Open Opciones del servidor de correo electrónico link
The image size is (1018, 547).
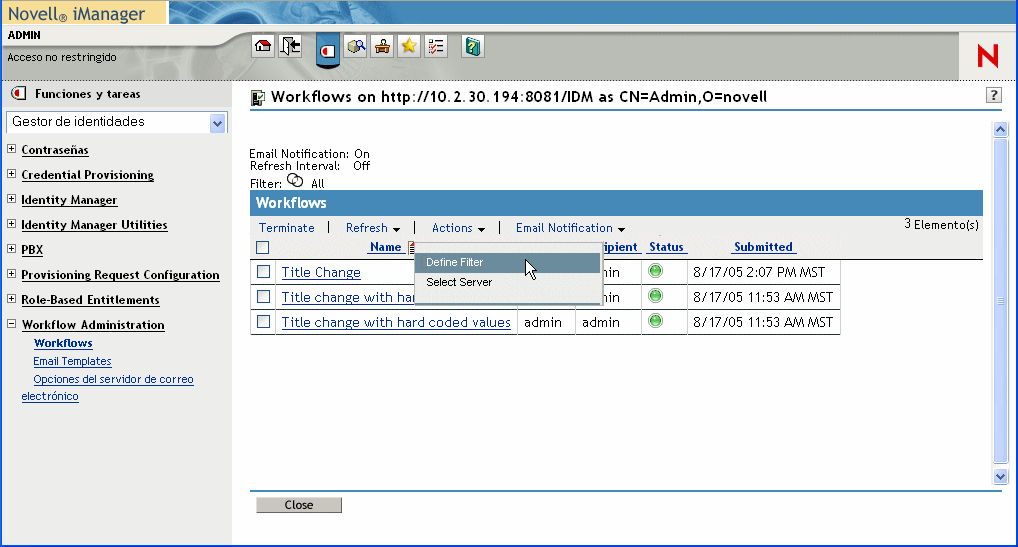point(107,387)
